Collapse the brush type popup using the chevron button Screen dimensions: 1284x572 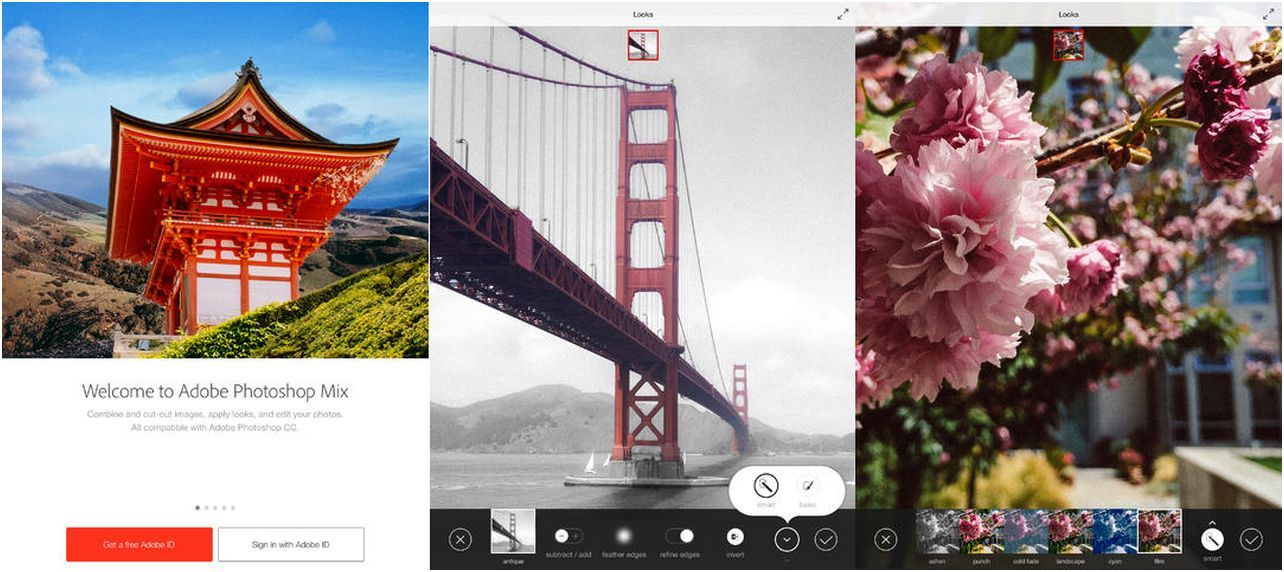coord(786,539)
